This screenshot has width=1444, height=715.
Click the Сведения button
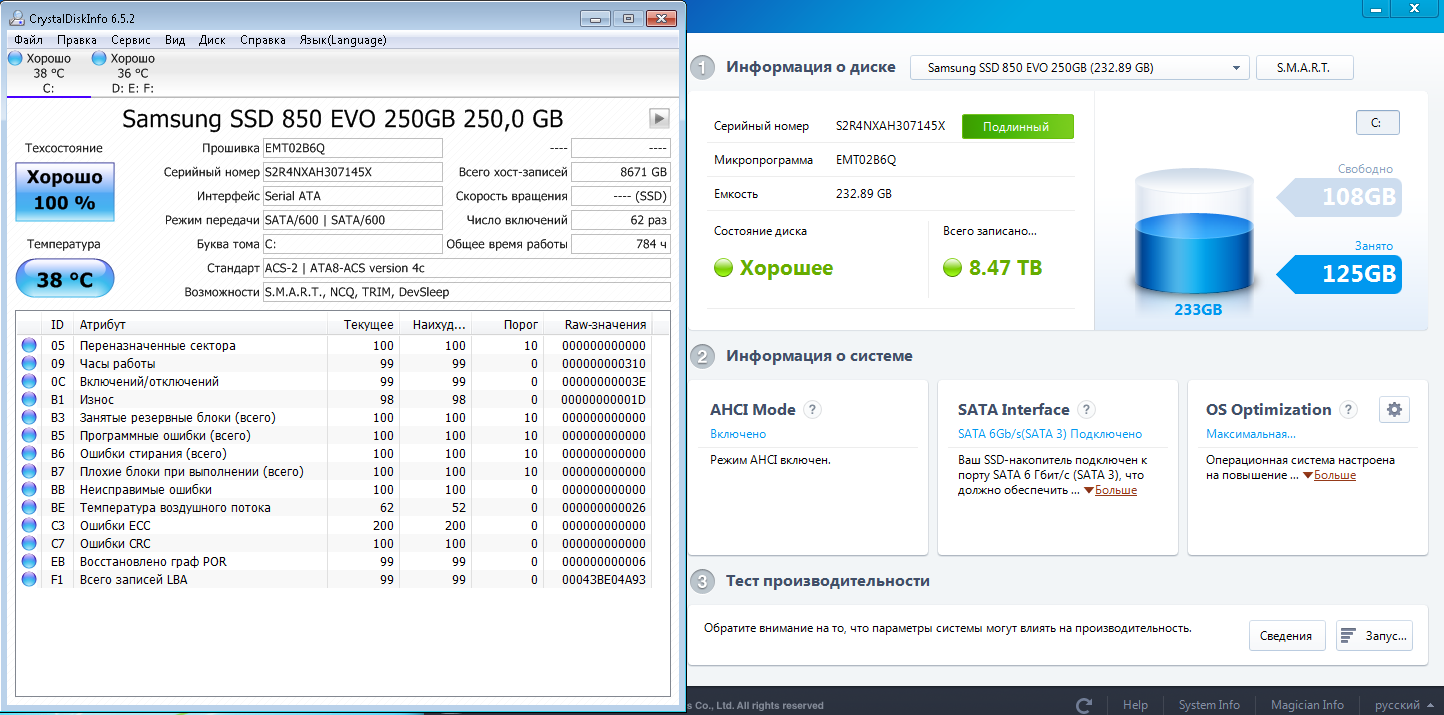coord(1286,636)
